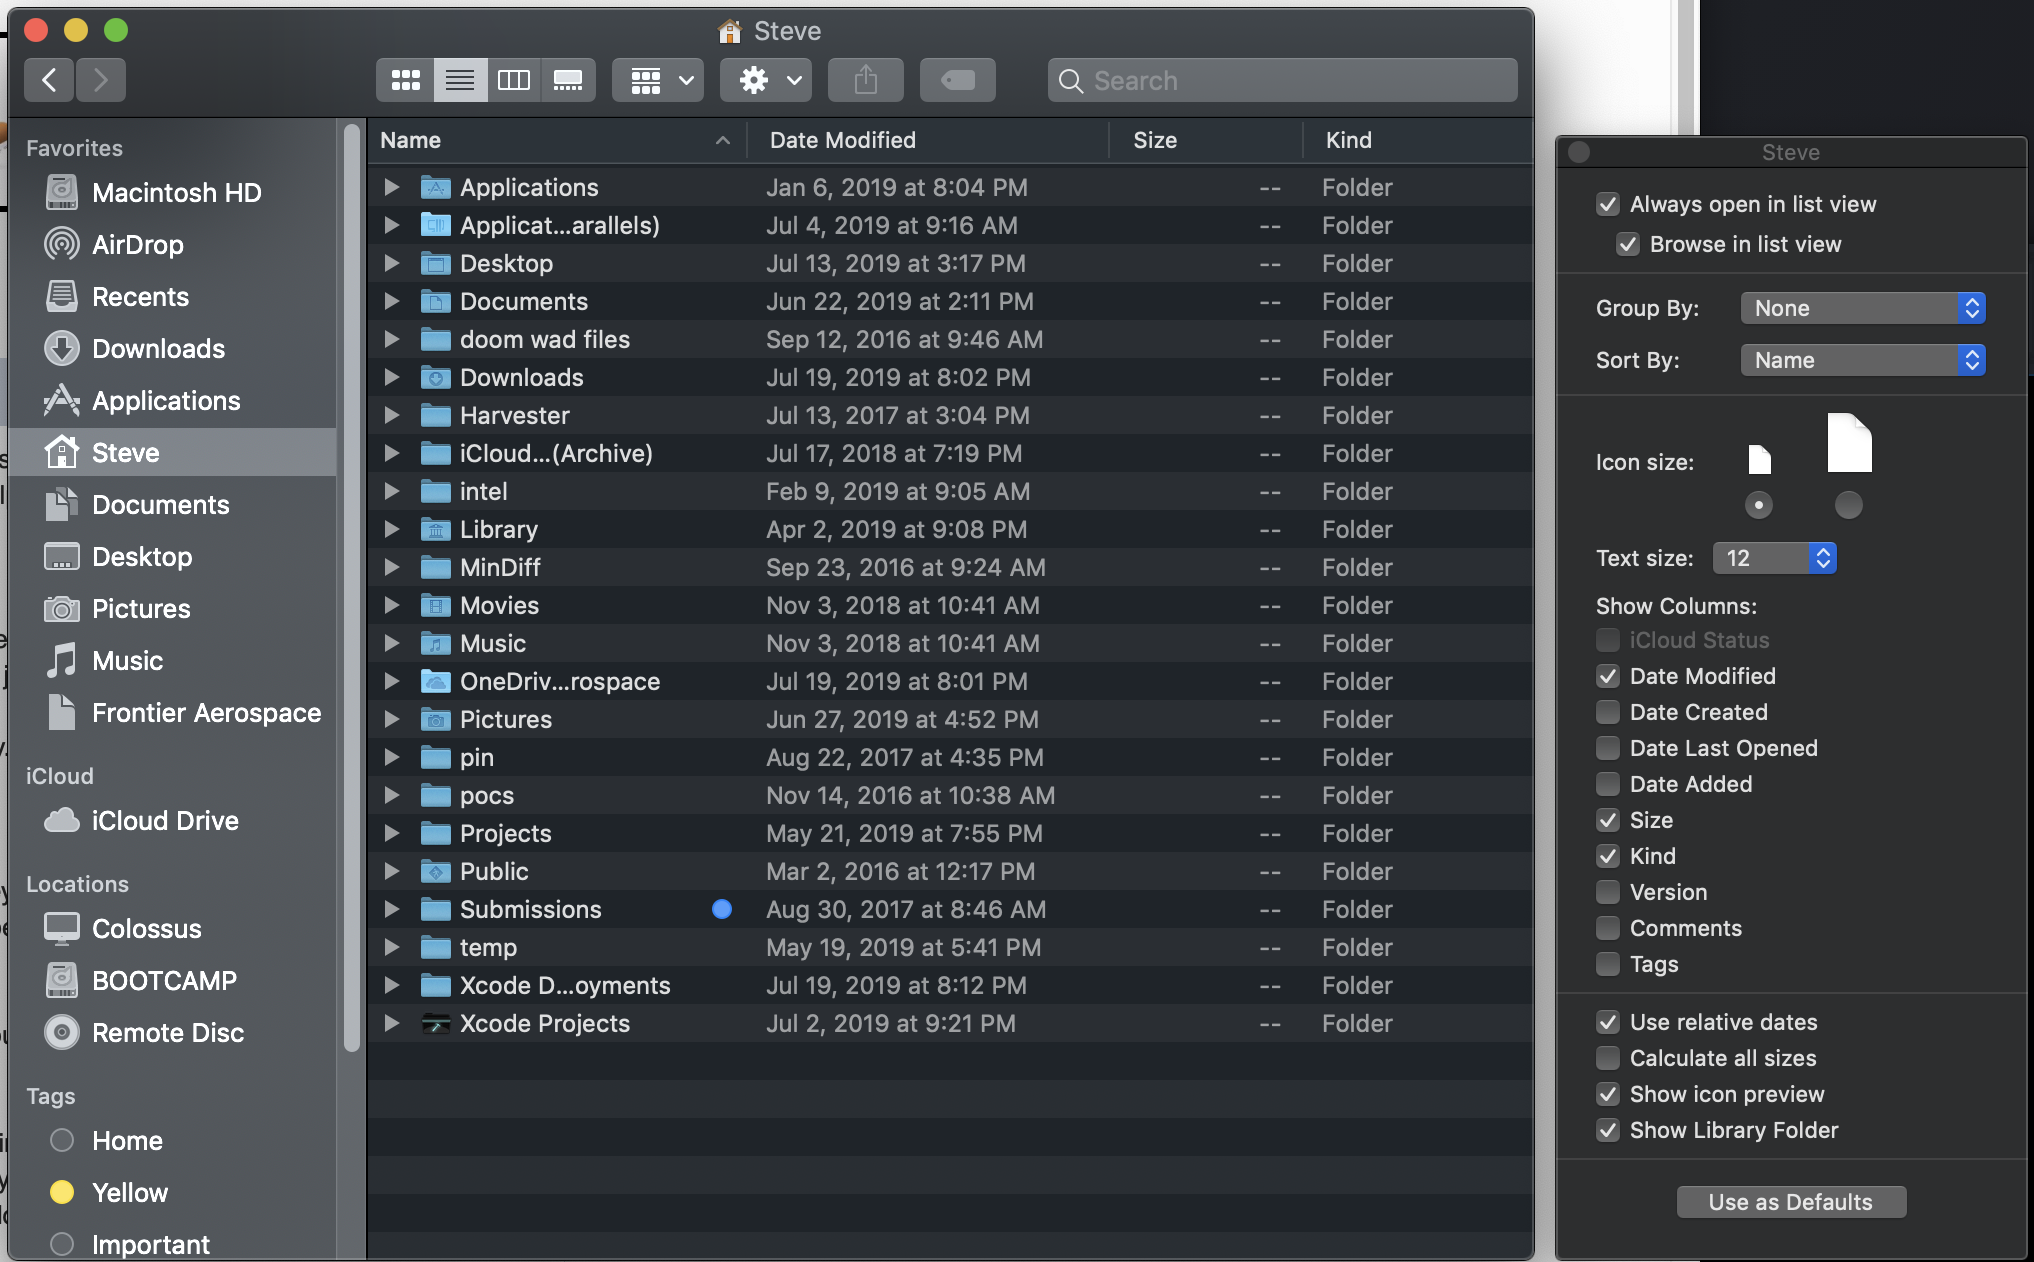The image size is (2034, 1262).
Task: Click the Edit Tags toolbar button
Action: click(957, 80)
